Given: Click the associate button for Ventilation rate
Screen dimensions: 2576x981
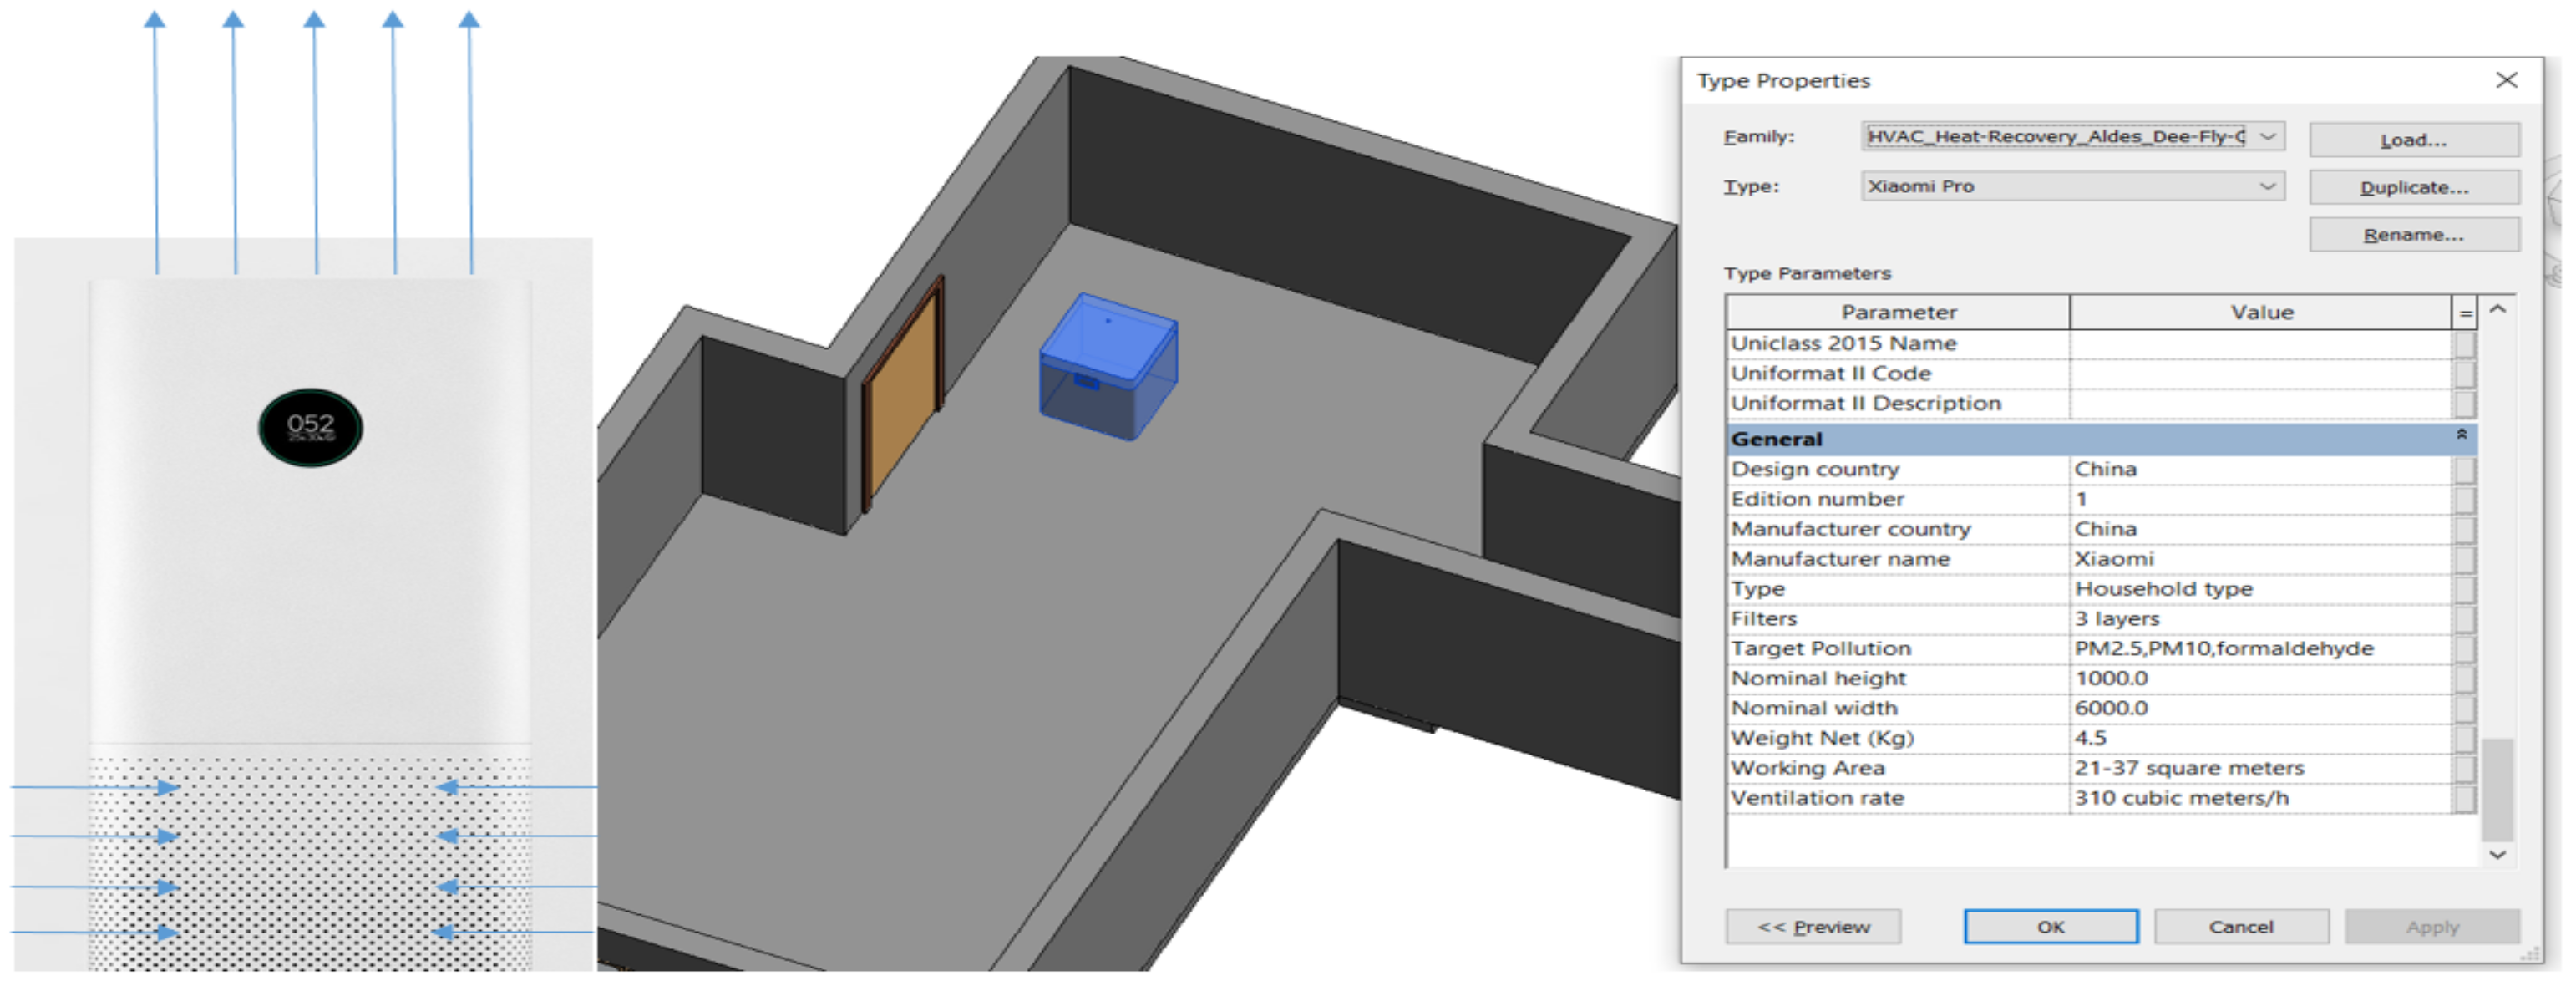Looking at the screenshot, I should 2465,799.
